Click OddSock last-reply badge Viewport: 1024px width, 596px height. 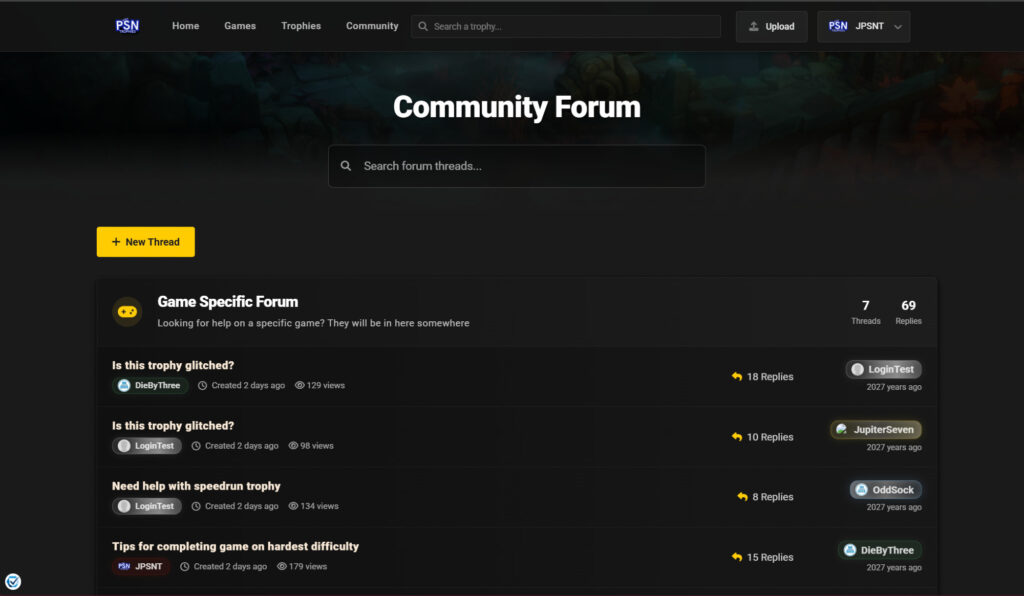click(886, 490)
